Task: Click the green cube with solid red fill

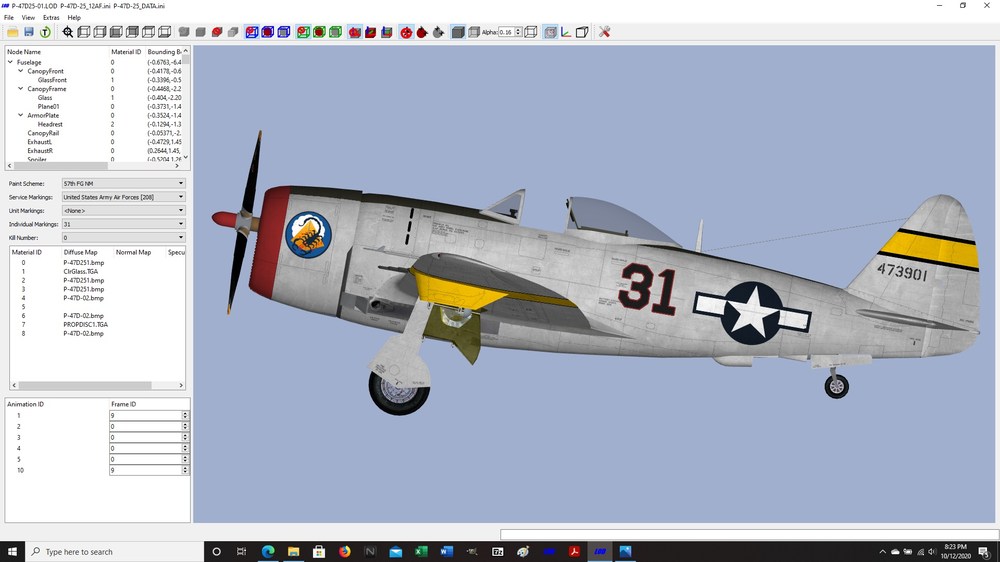Action: [319, 32]
